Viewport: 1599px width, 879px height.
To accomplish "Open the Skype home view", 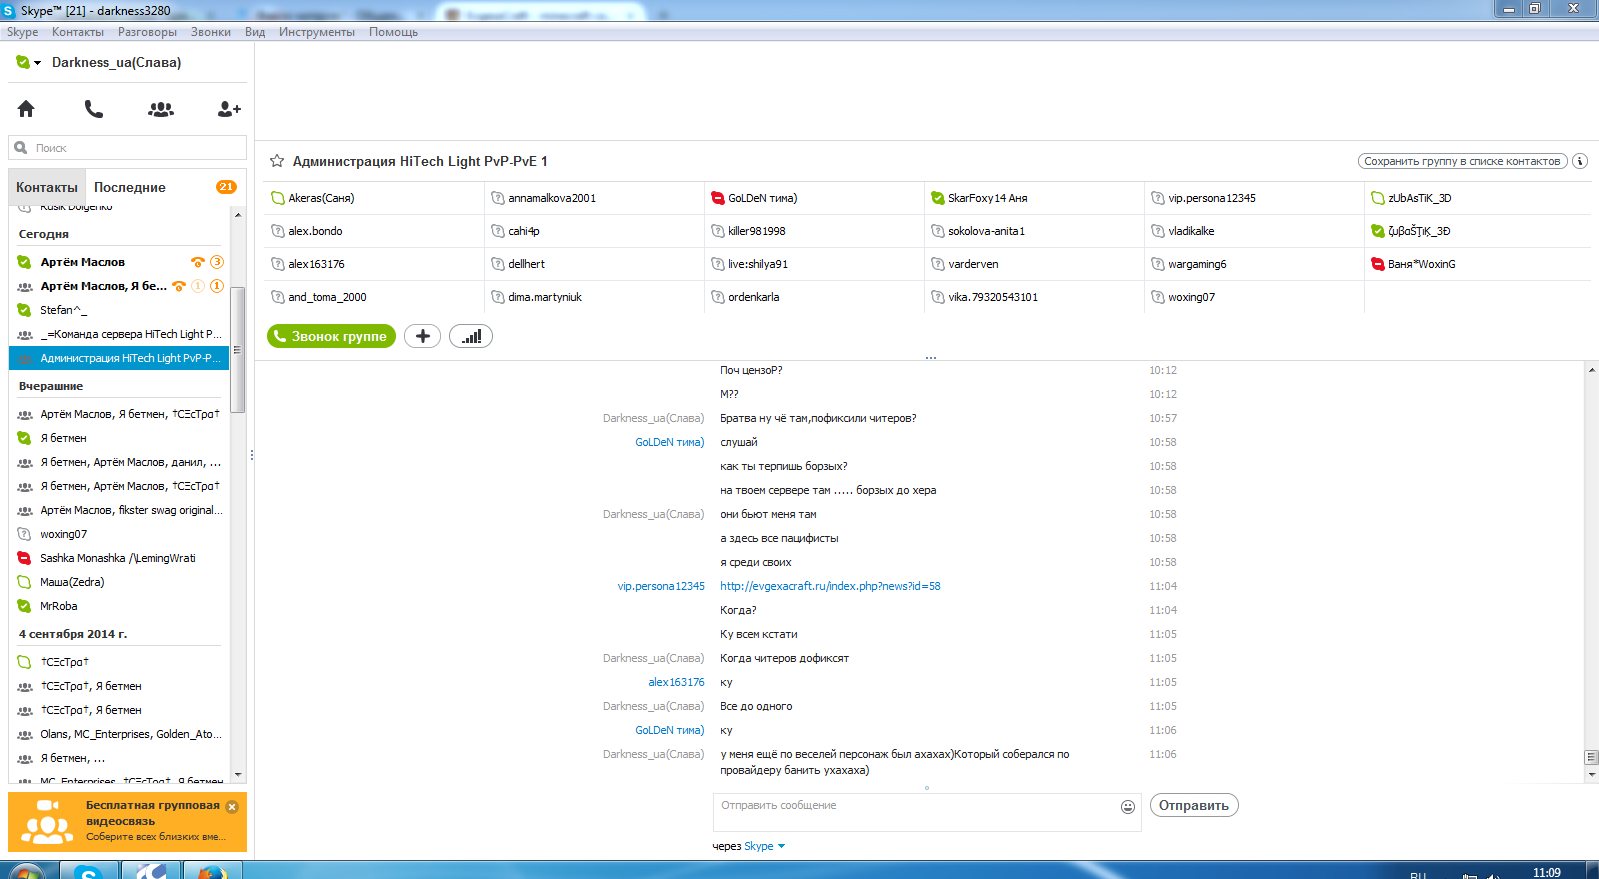I will pos(26,109).
